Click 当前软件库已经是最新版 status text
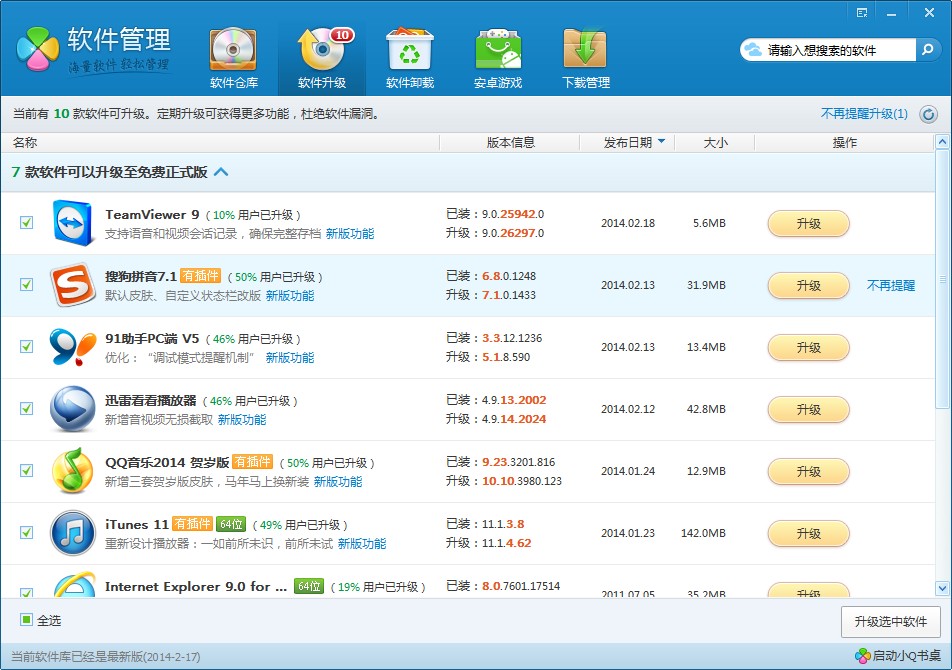This screenshot has width=952, height=670. 106,657
